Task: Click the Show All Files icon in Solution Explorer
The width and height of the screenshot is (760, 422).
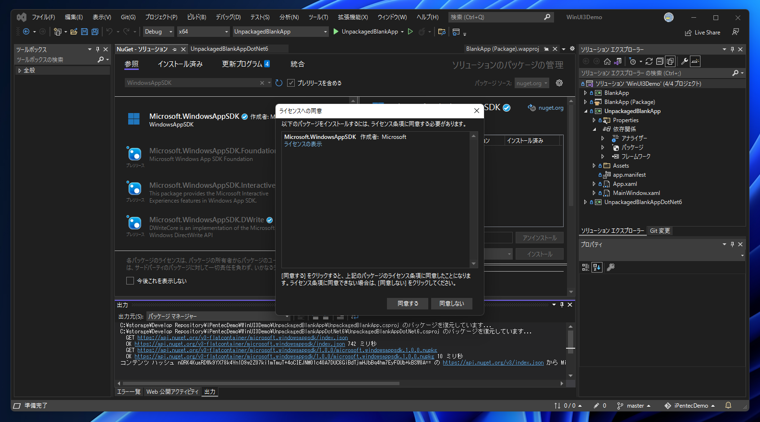Action: point(670,62)
